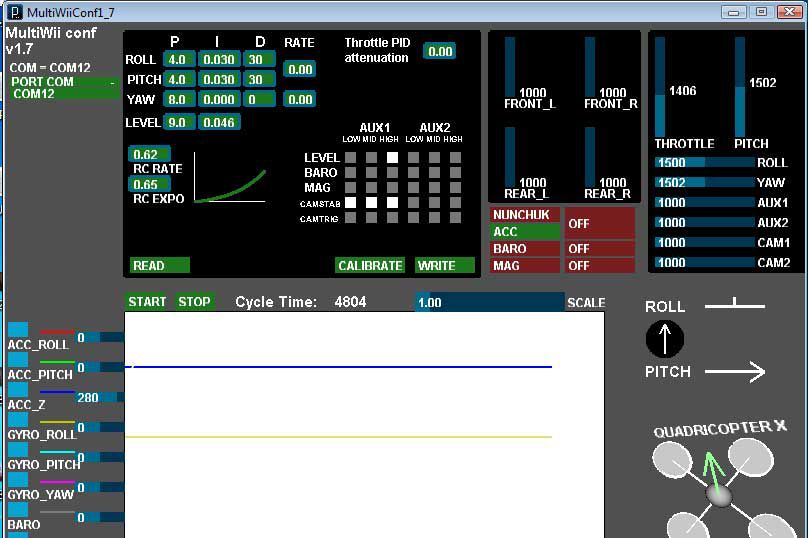
Task: Click the YAW RATE value field
Action: click(299, 99)
